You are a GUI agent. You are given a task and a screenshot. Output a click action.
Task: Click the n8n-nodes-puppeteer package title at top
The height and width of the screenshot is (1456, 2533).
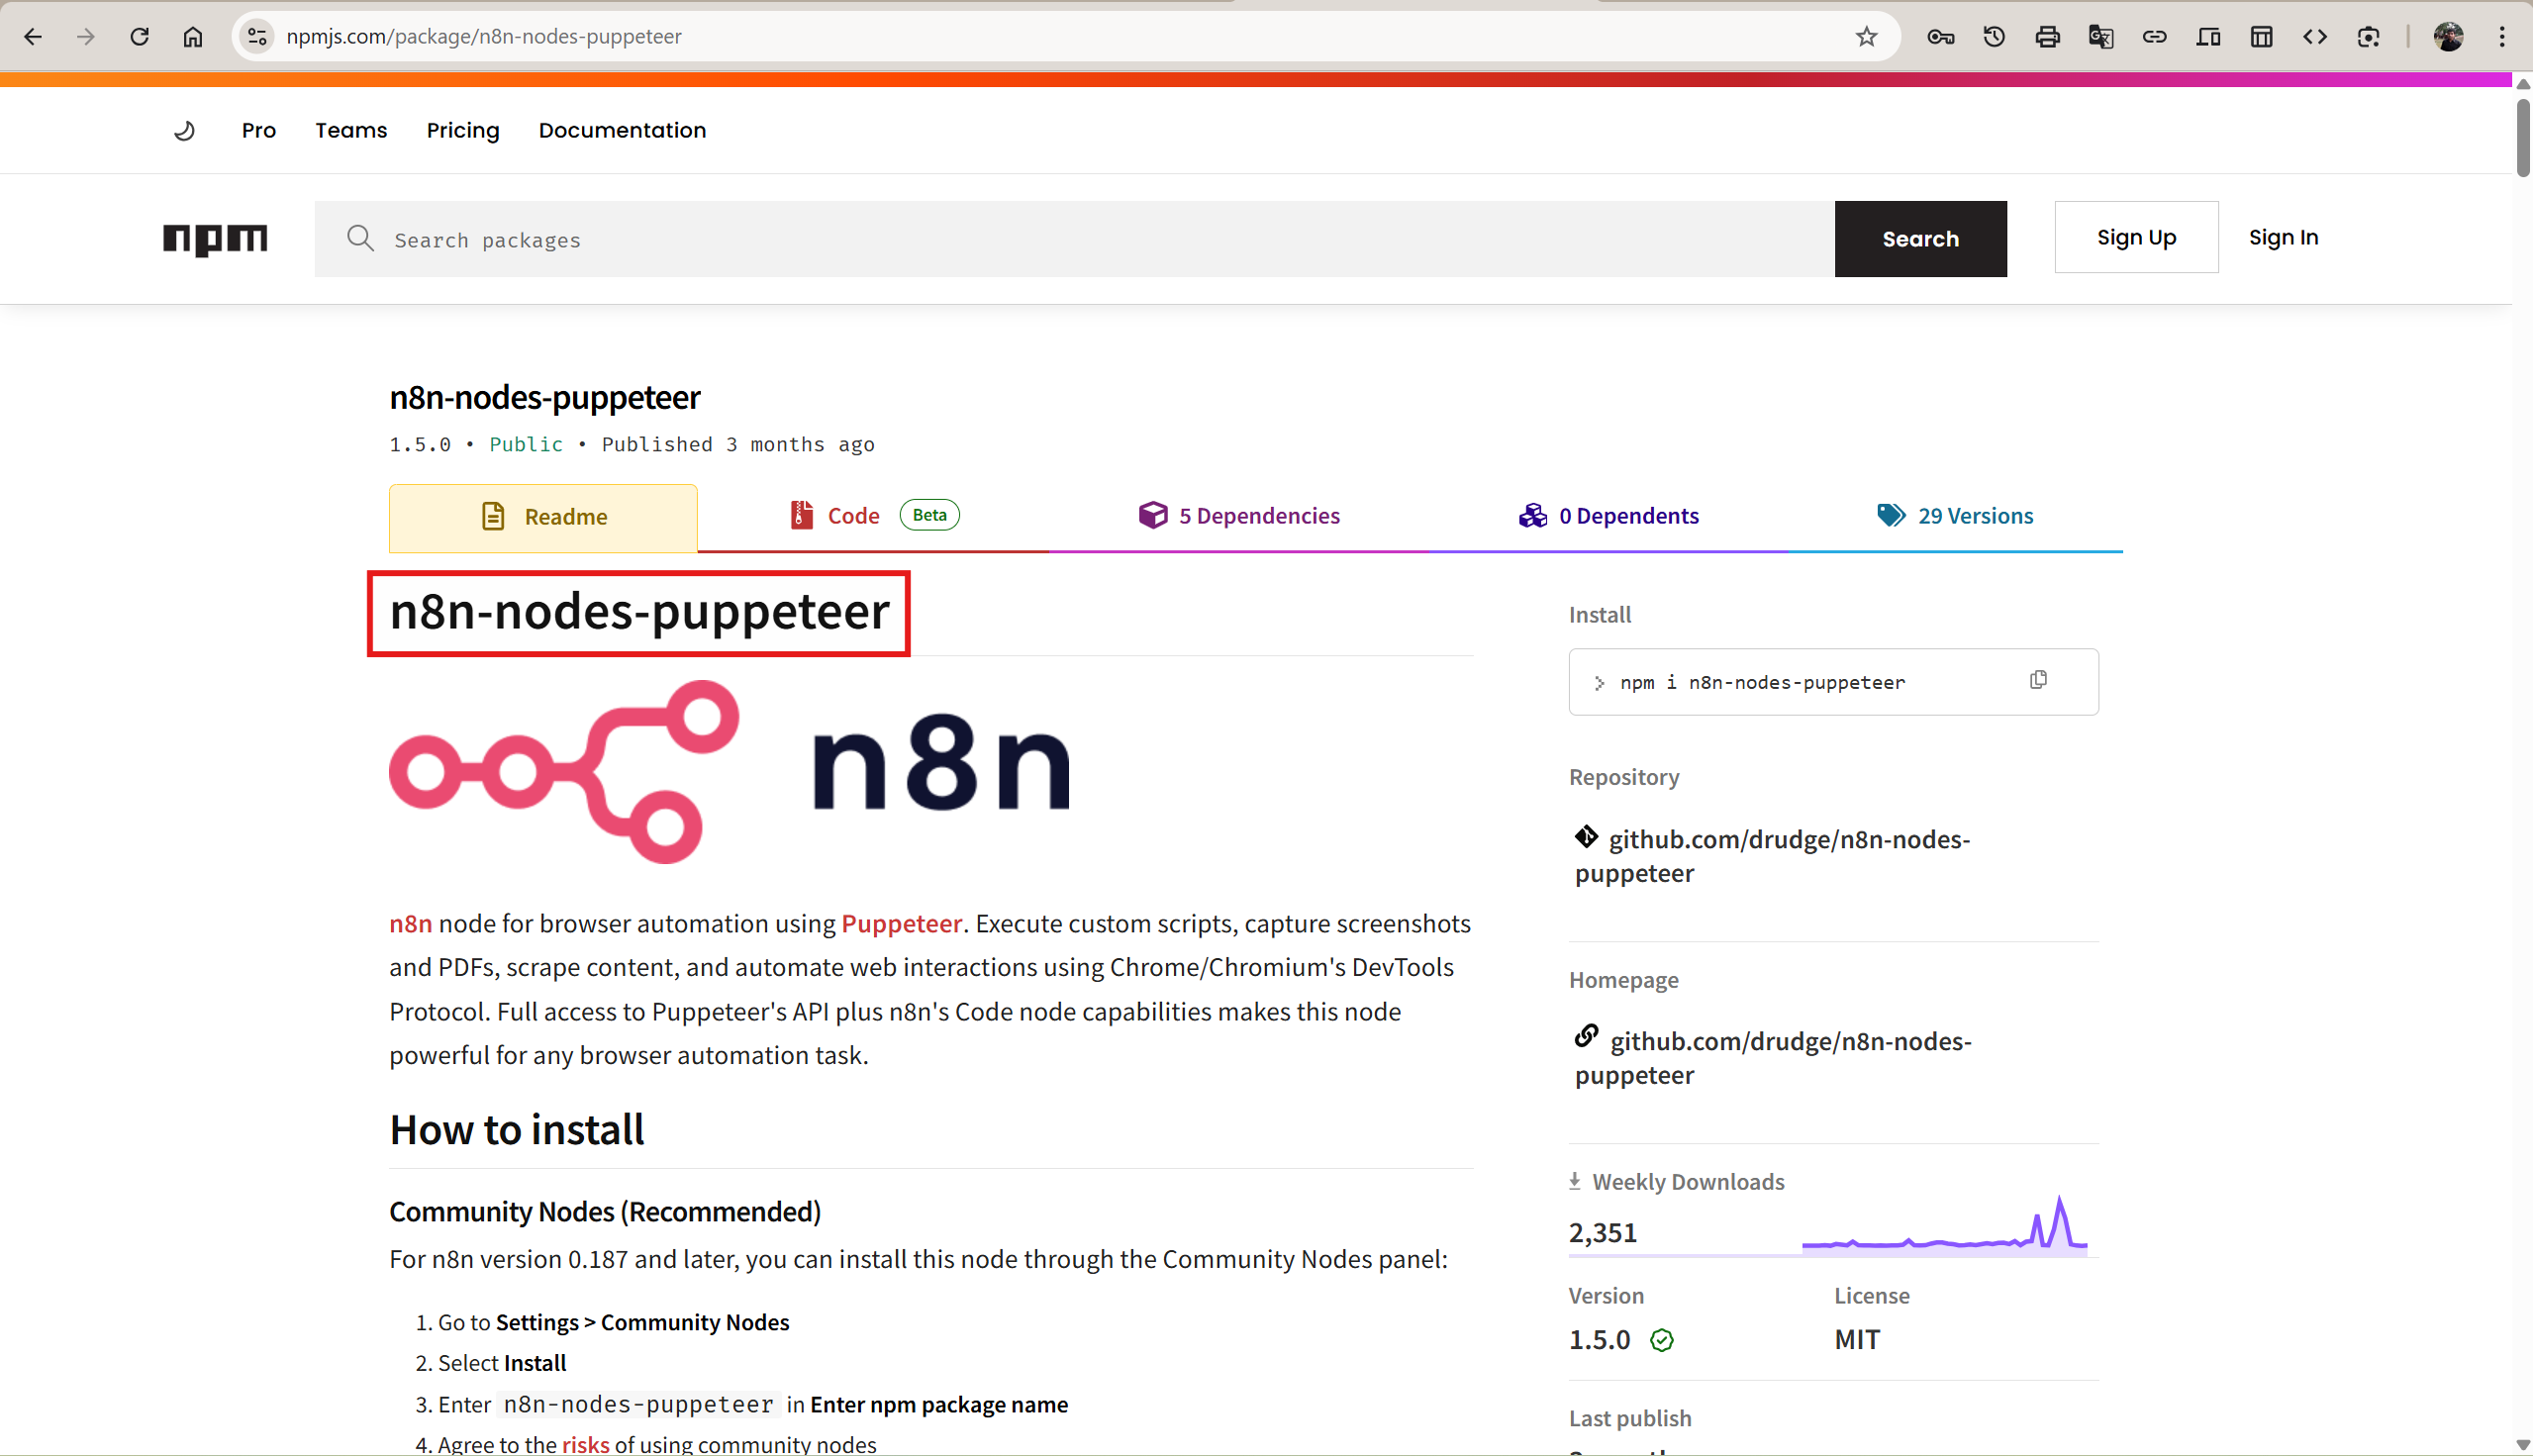tap(545, 397)
